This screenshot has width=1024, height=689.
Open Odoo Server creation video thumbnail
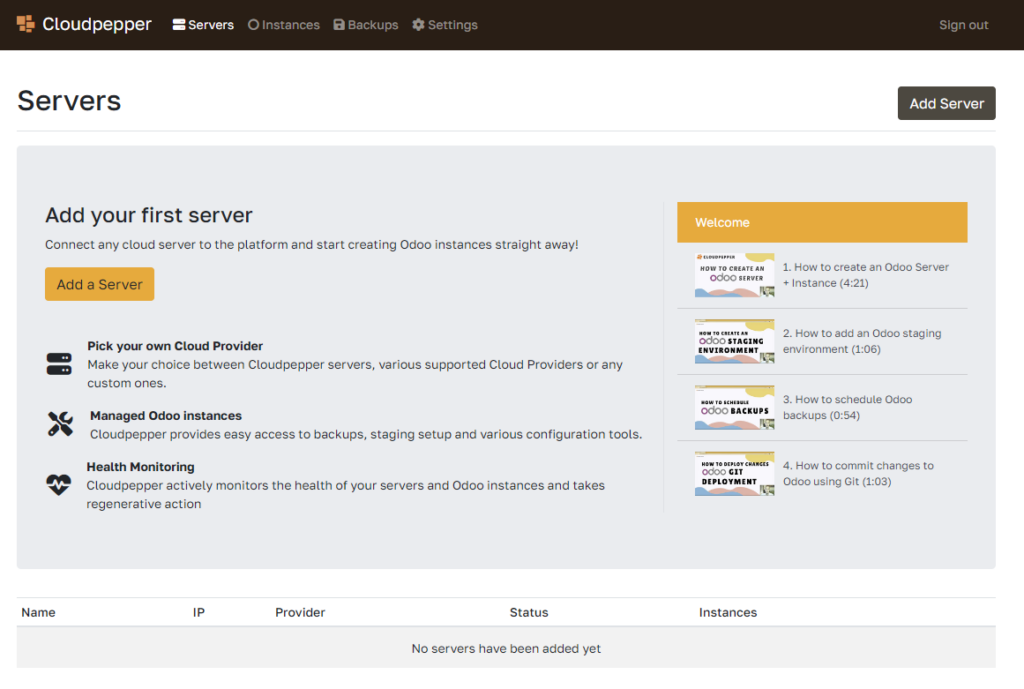(735, 275)
